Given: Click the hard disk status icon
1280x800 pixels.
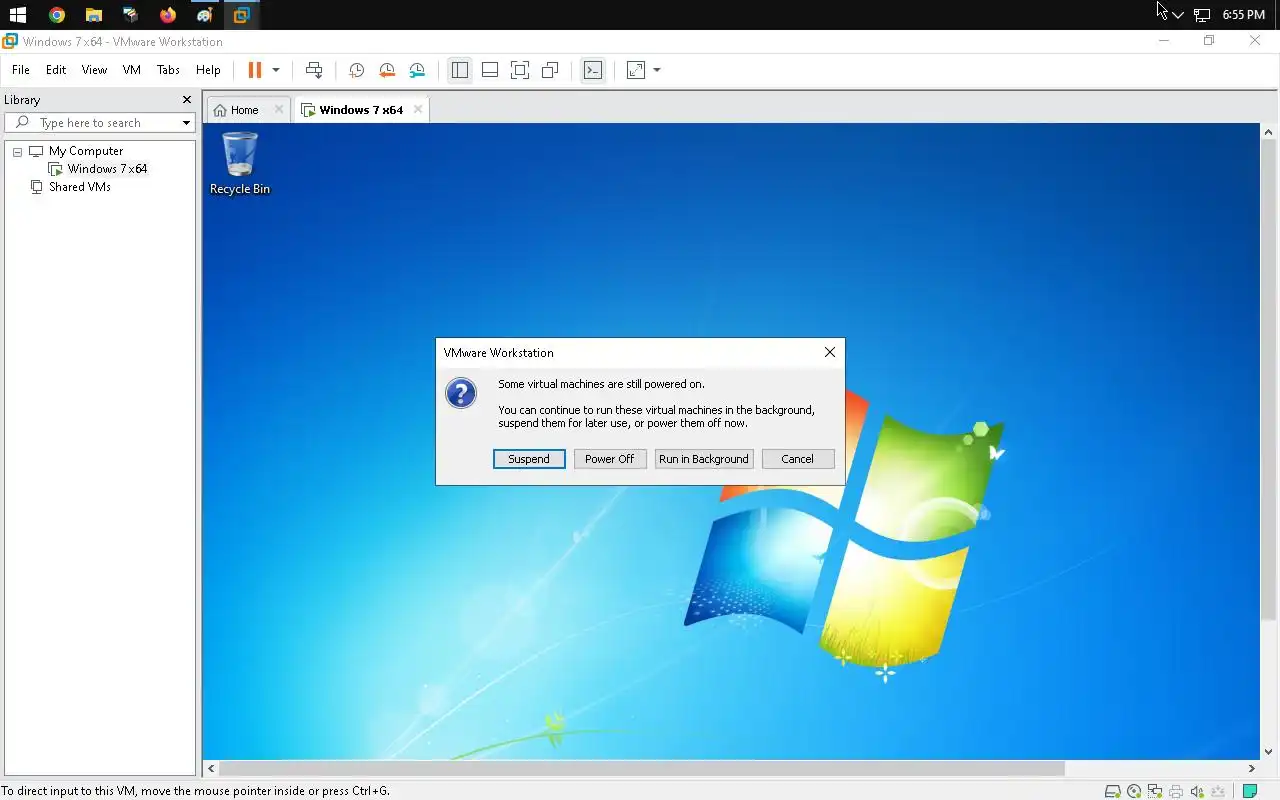Looking at the screenshot, I should 1112,791.
